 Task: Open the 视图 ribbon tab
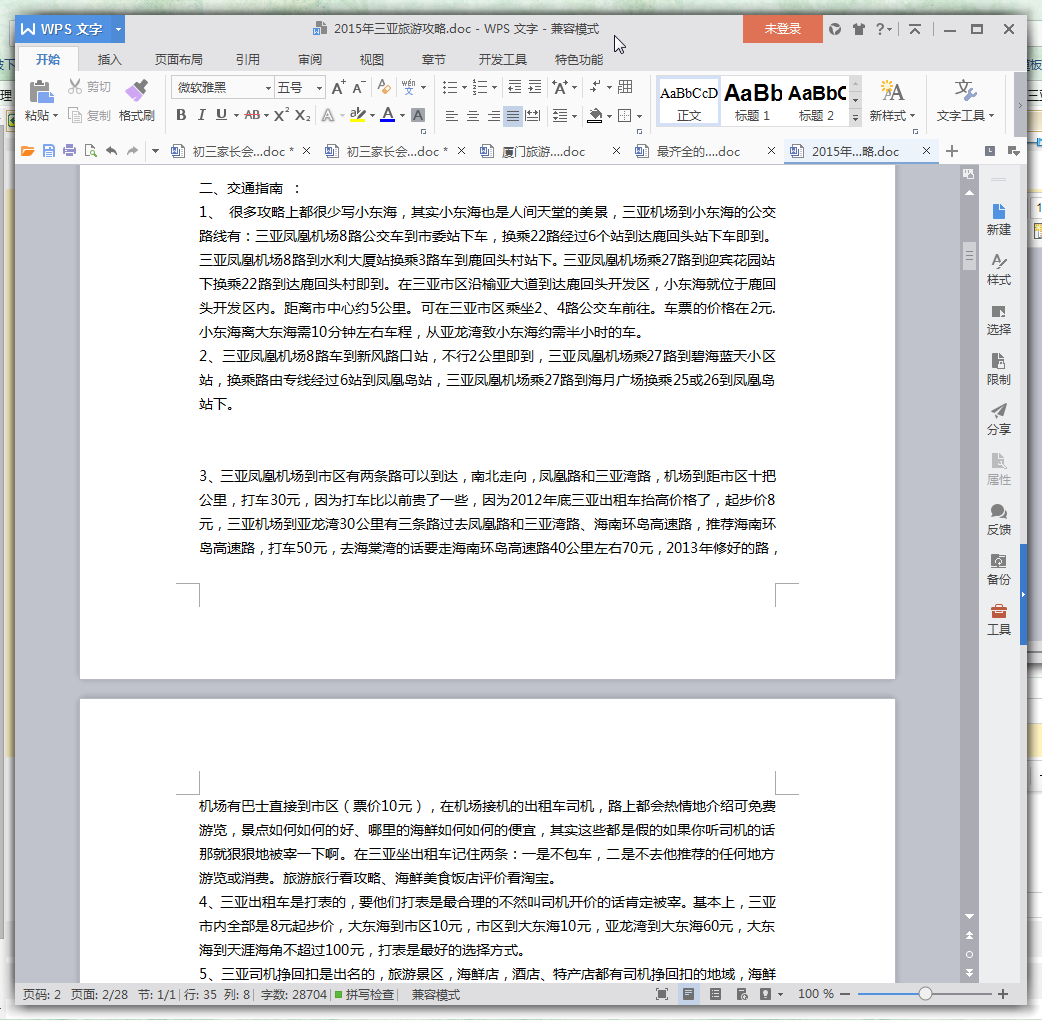[371, 60]
